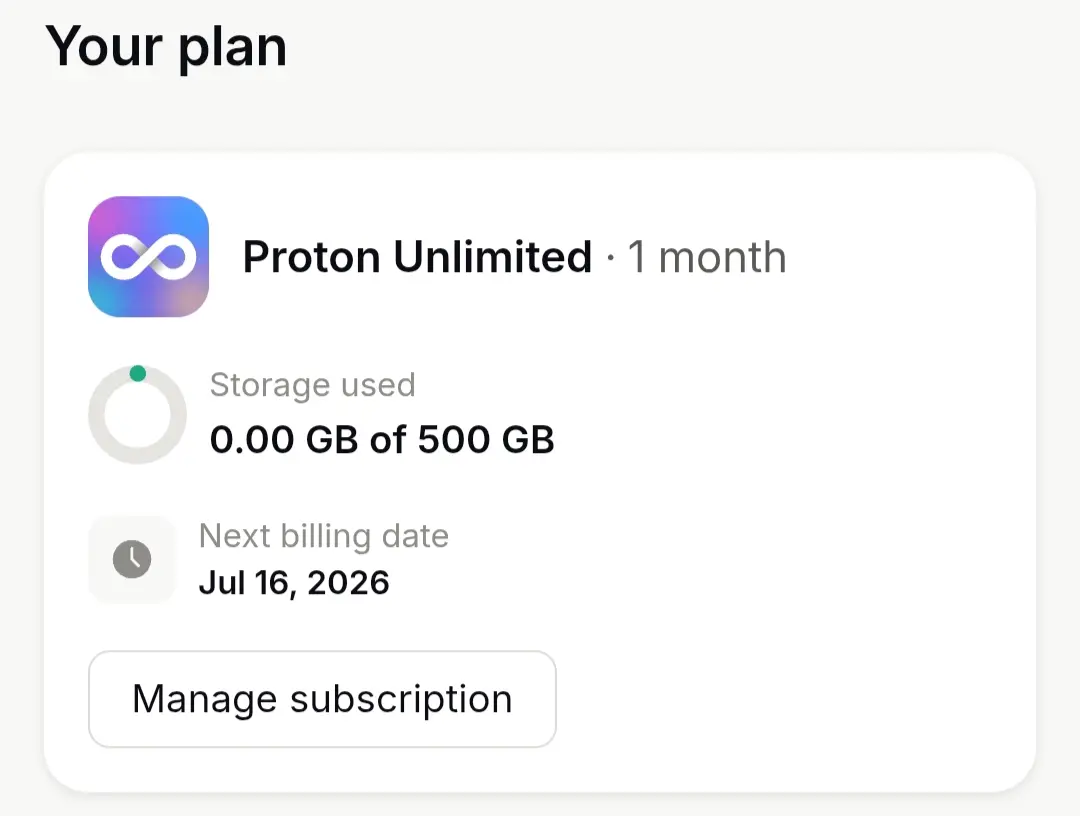Open Manage subscription

(x=322, y=699)
